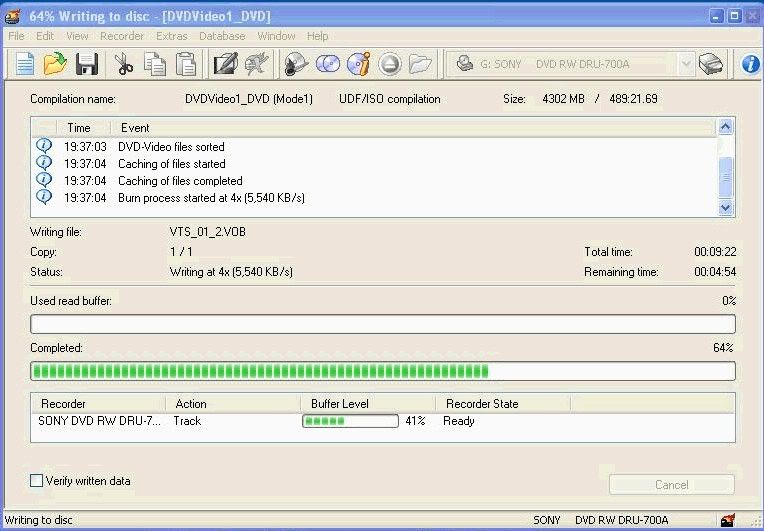
Task: Click the Paste clipboard icon
Action: (186, 64)
